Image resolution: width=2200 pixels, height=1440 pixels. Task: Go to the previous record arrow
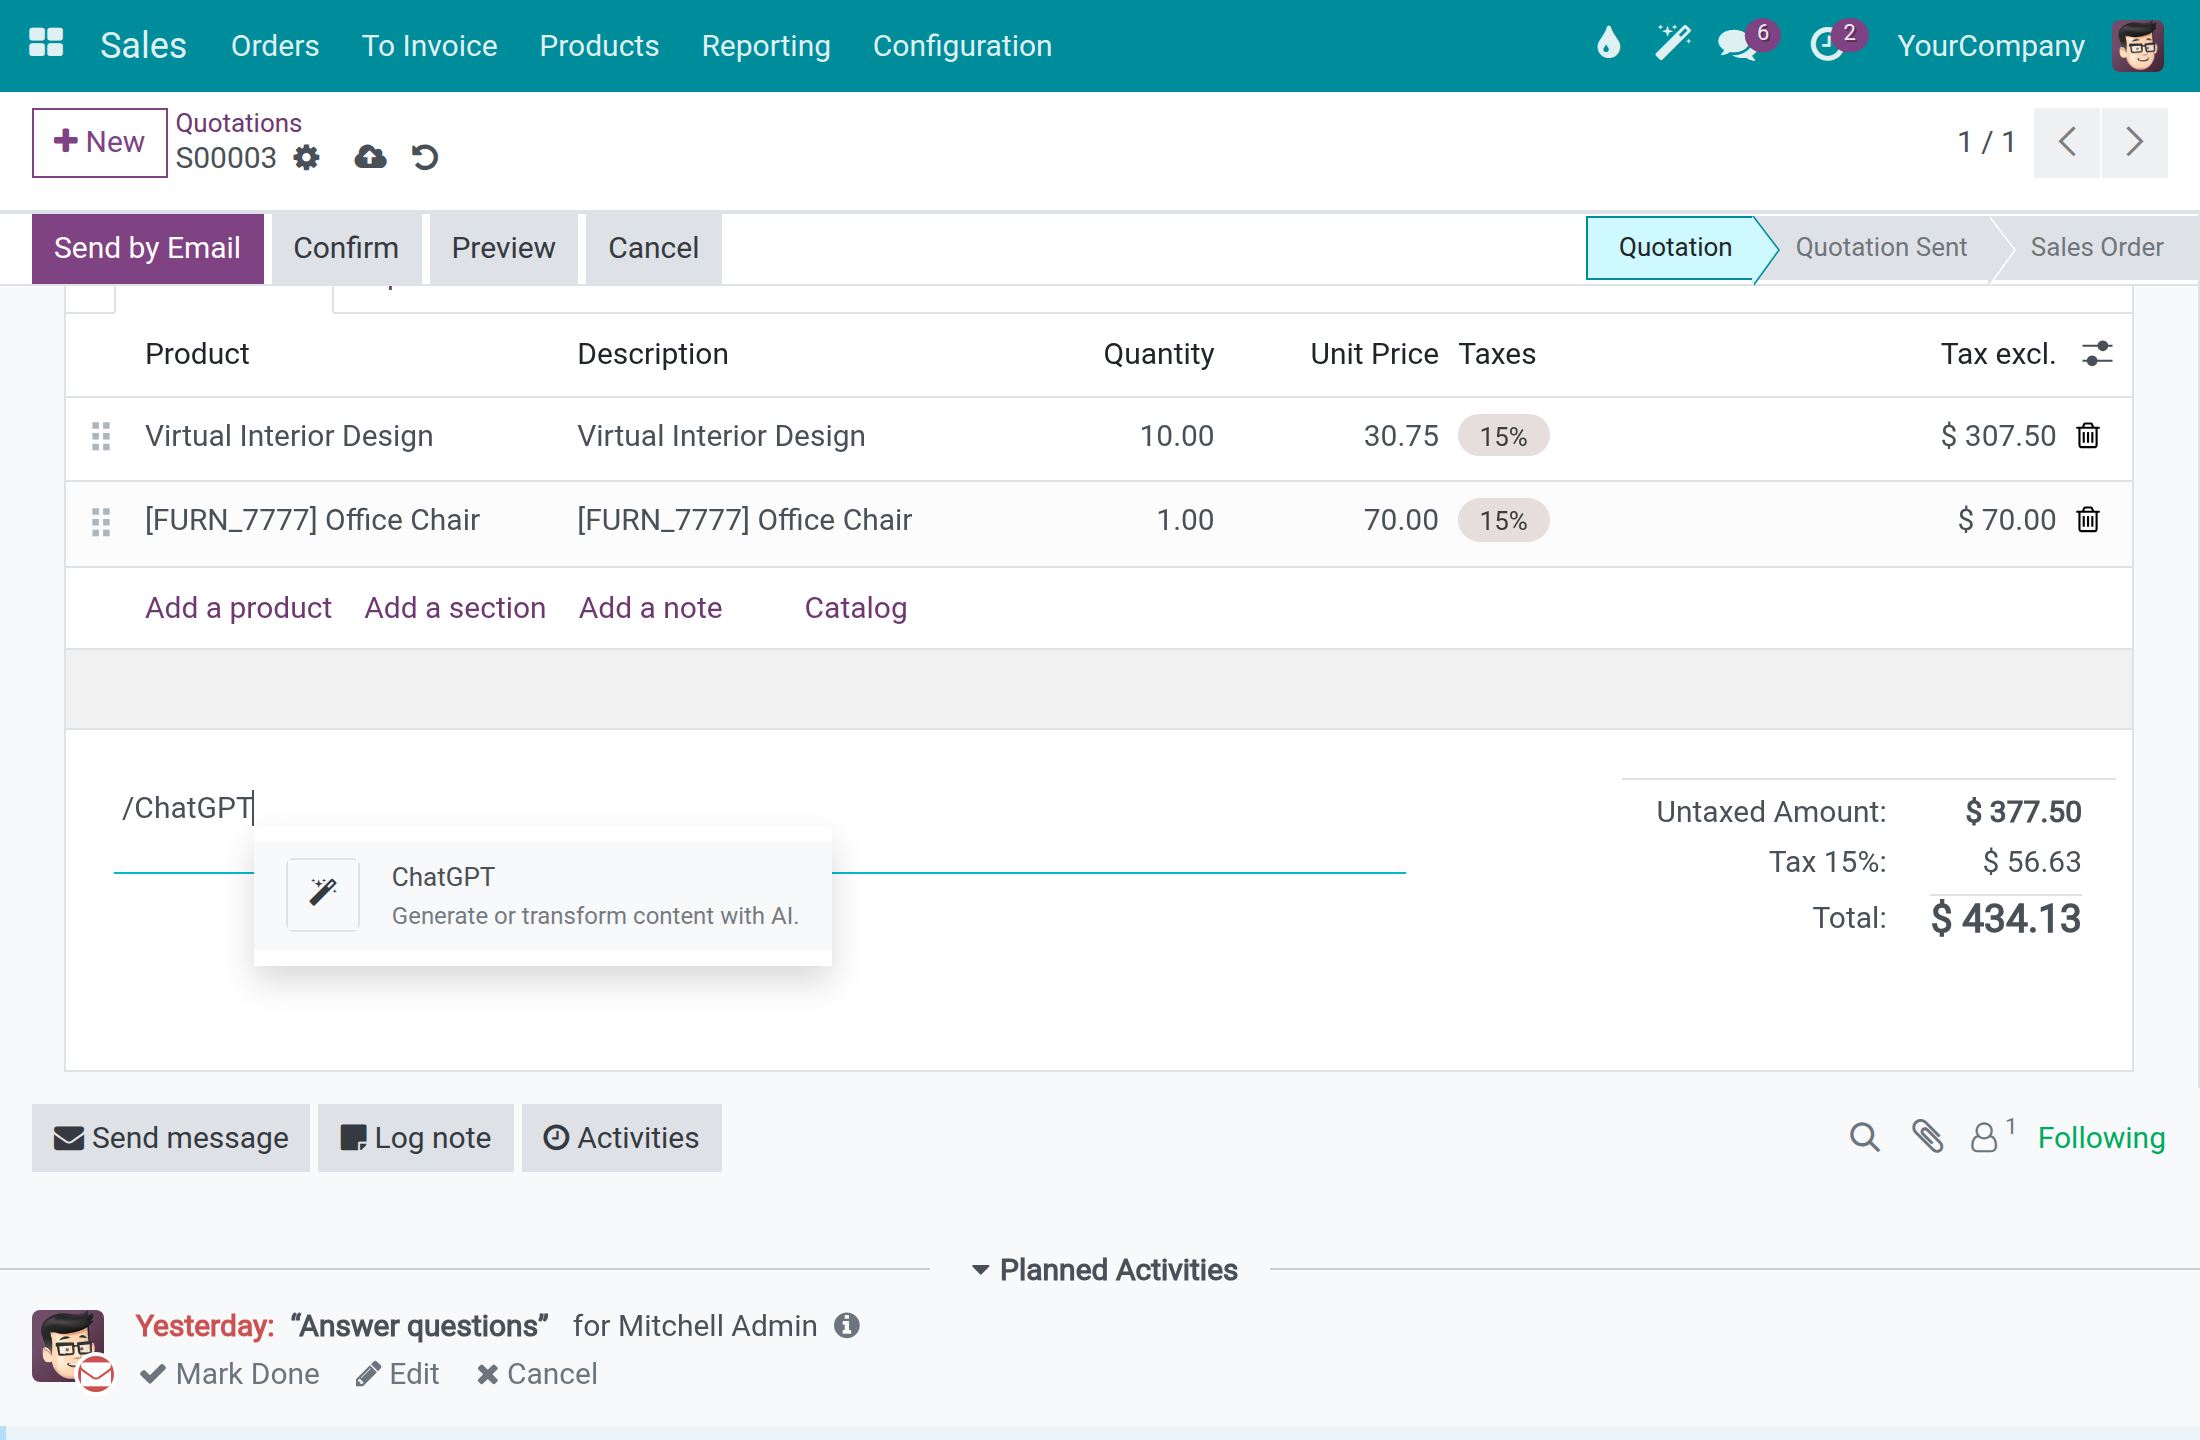click(2067, 142)
